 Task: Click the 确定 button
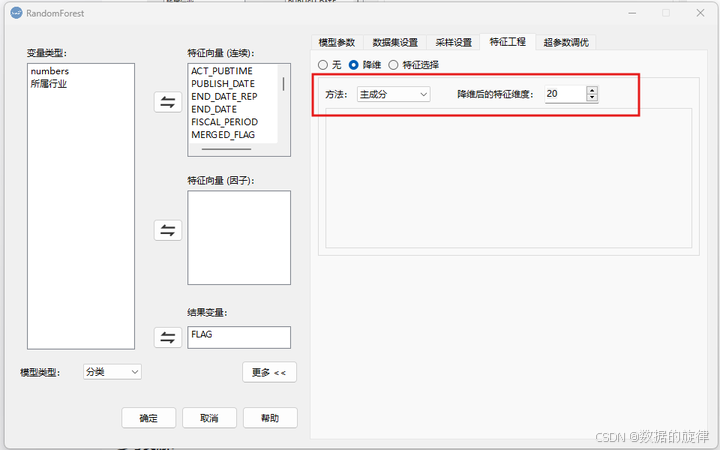[x=148, y=418]
